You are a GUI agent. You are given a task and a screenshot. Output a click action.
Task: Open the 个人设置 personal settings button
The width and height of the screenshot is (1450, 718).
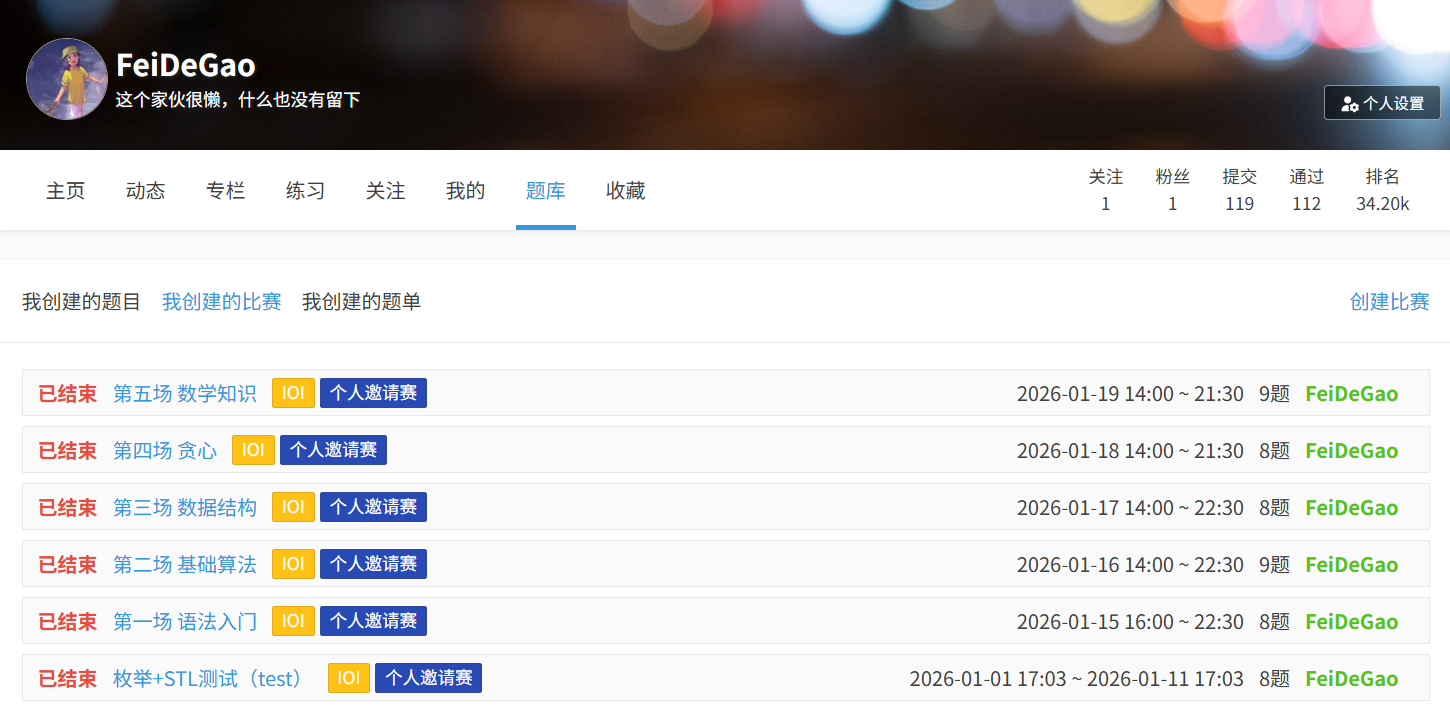[x=1382, y=103]
